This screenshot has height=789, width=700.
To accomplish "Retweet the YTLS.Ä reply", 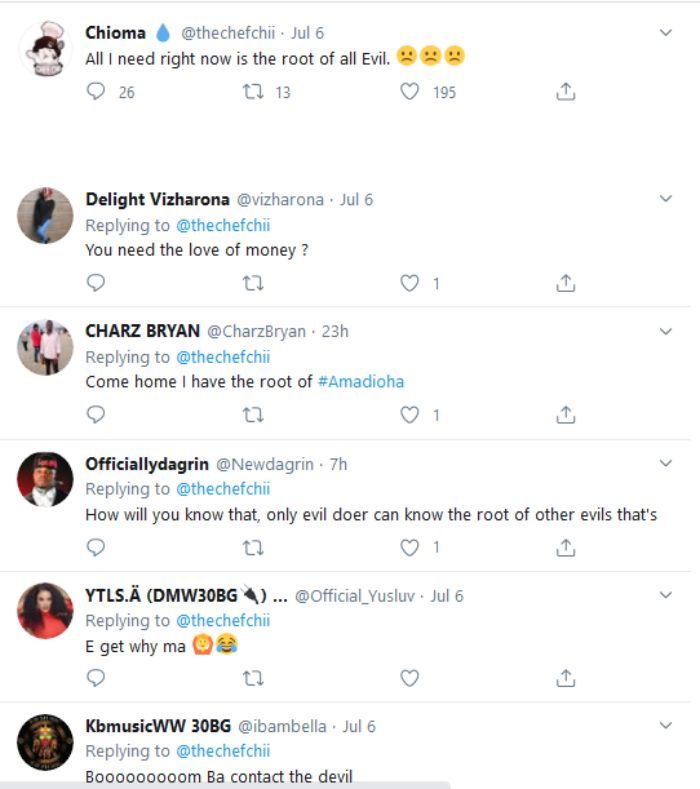I will 254,678.
